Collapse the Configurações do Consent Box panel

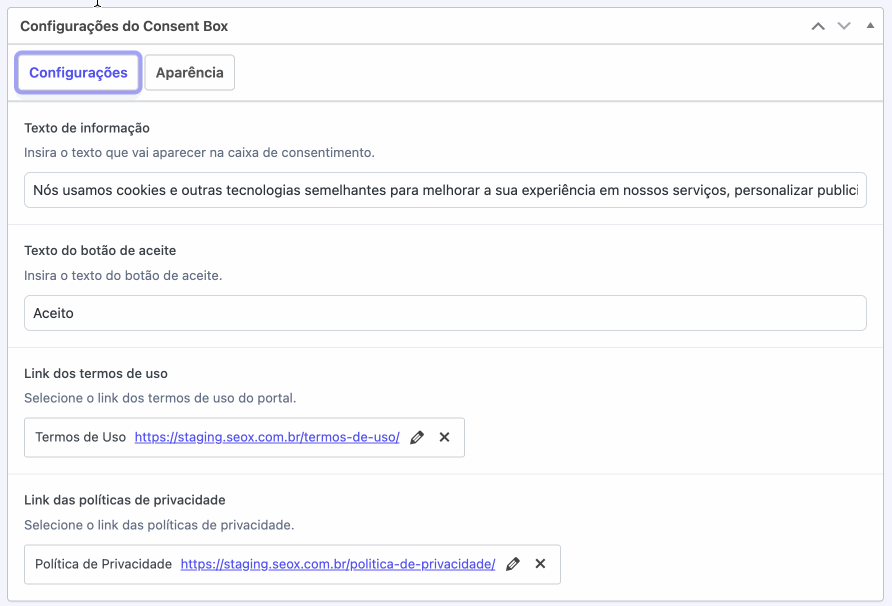click(x=870, y=26)
